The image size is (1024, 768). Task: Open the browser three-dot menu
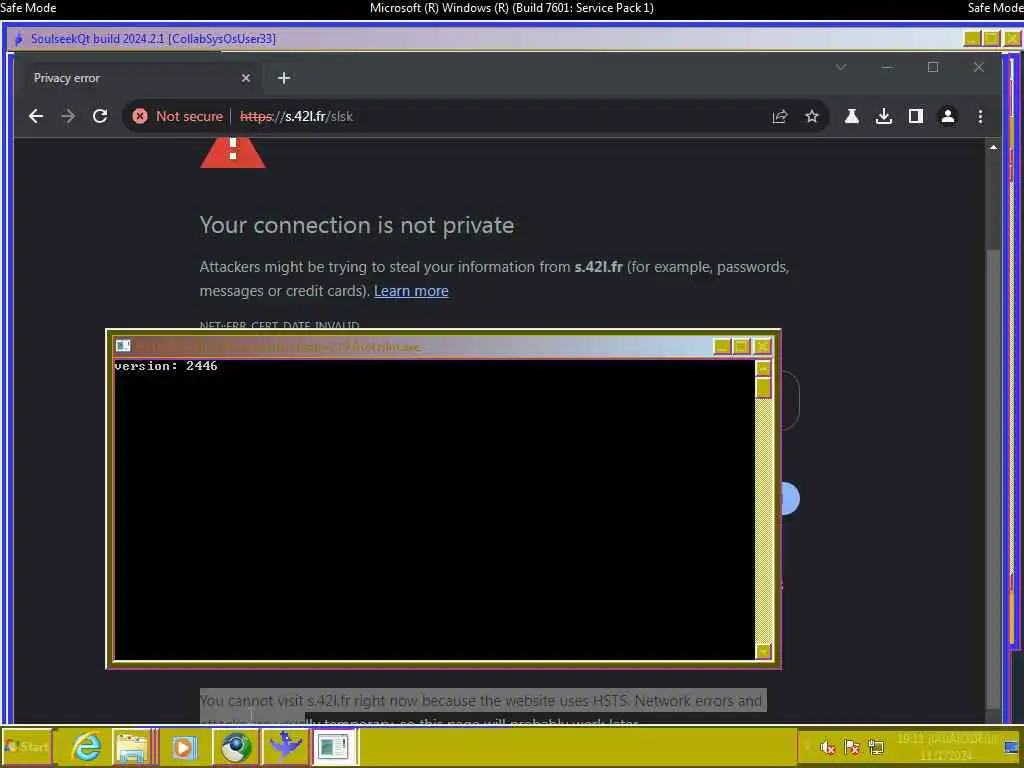coord(980,116)
